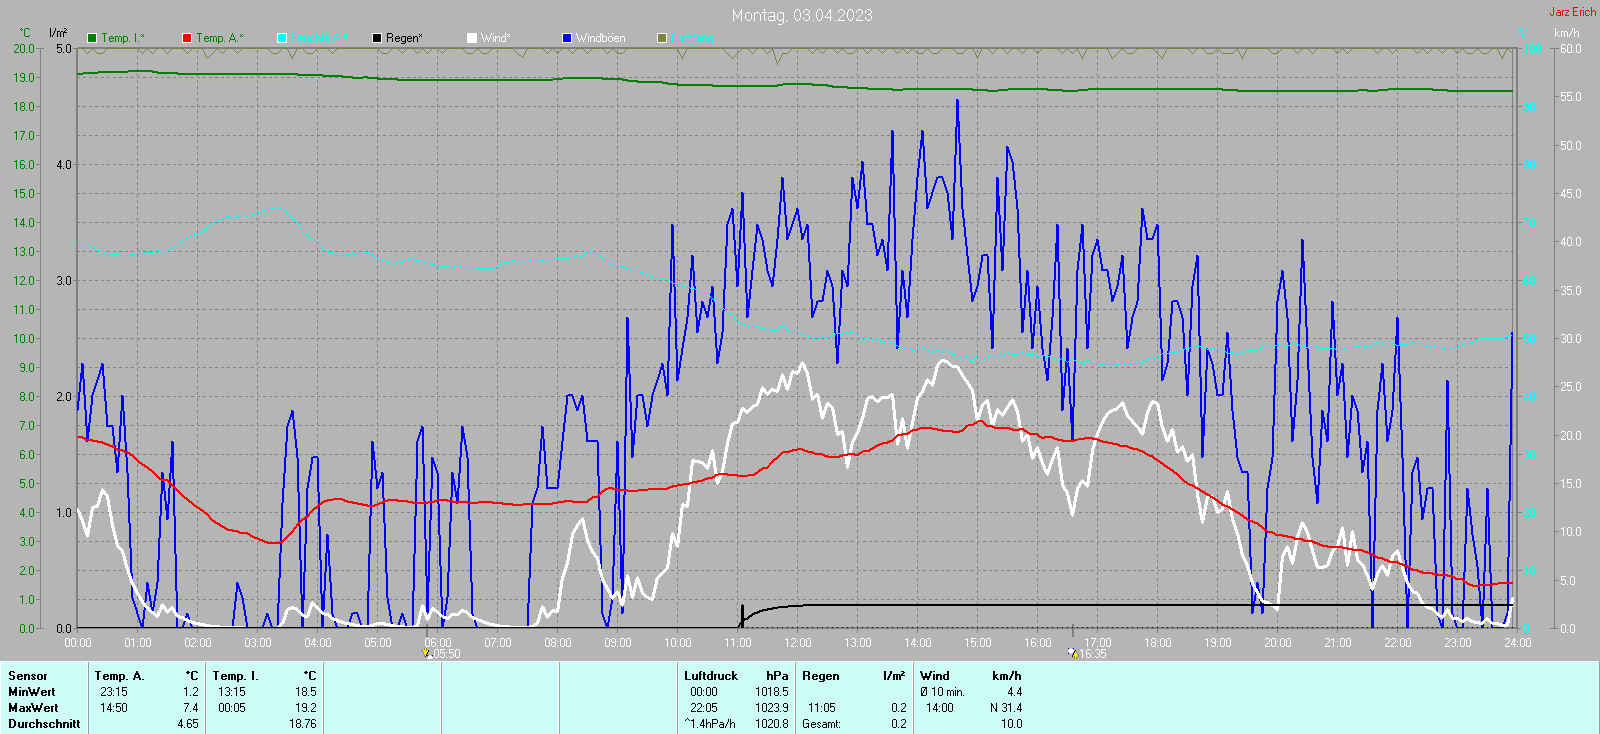Click the olive Empfang legend swatch
1600x734 pixels.
point(662,38)
